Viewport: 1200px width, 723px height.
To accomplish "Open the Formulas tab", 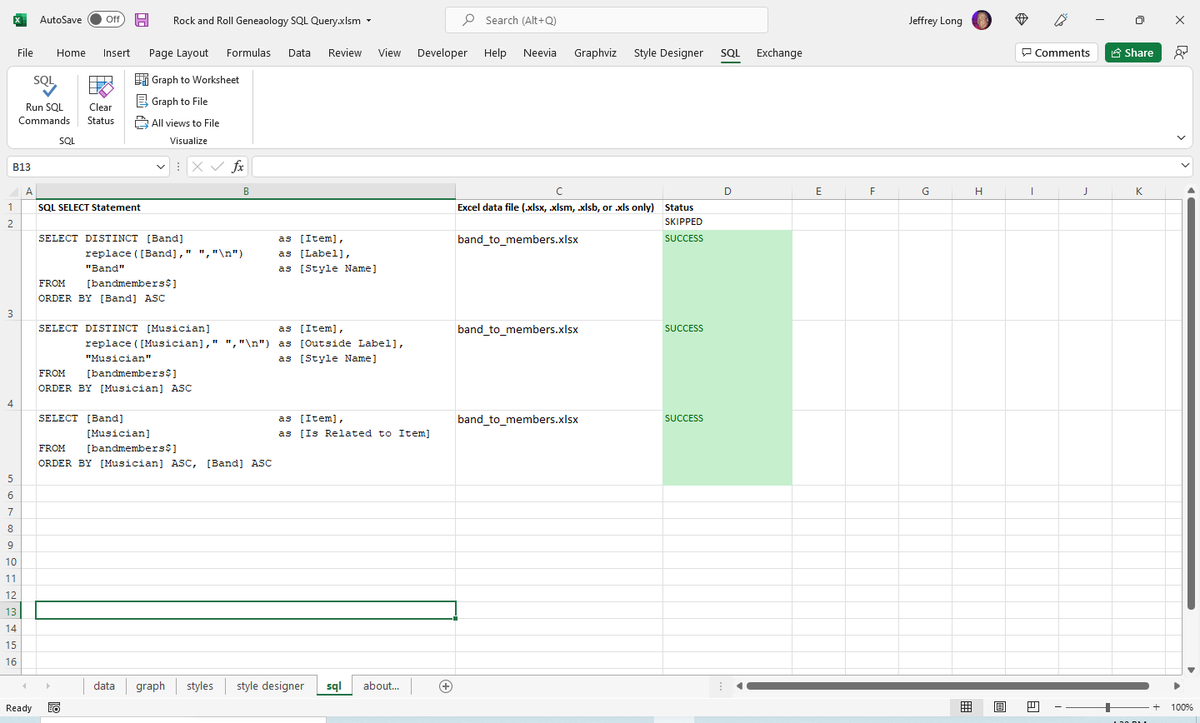I will [x=248, y=53].
